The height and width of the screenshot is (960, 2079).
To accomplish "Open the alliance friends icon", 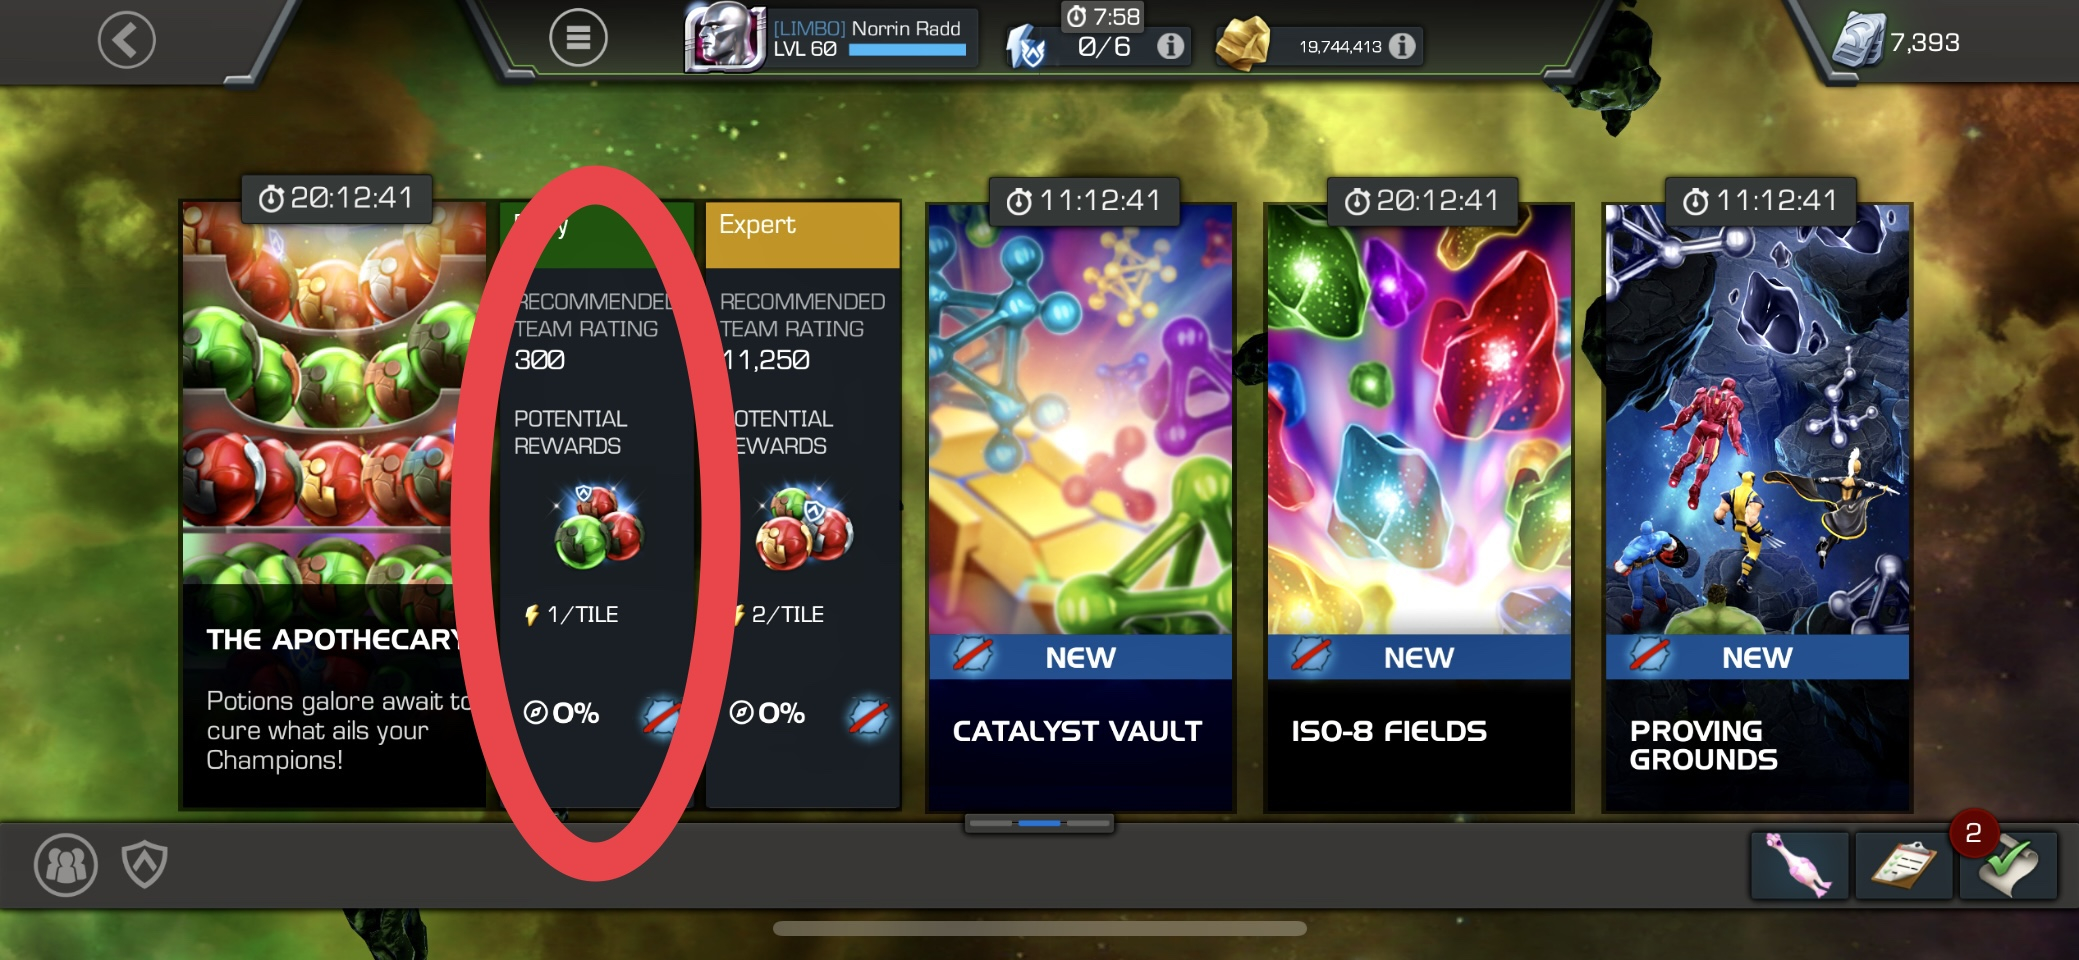I will click(x=66, y=865).
